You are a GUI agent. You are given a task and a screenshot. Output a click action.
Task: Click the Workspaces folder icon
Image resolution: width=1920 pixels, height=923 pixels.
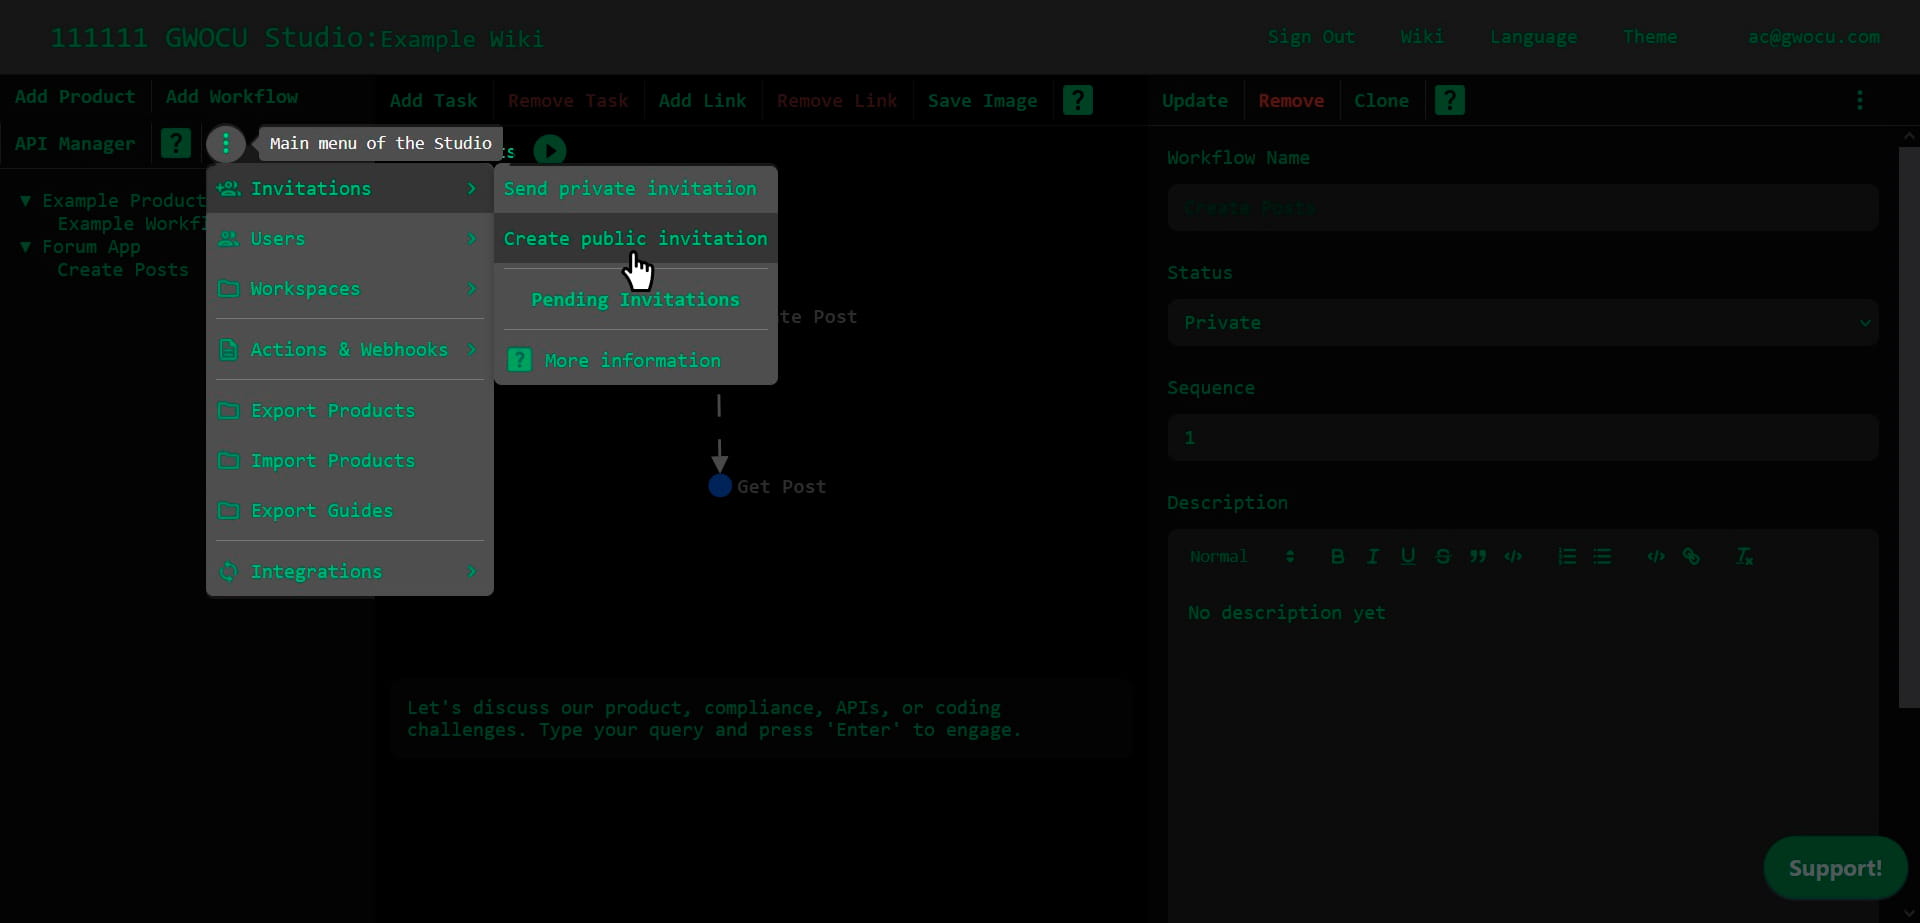(229, 288)
